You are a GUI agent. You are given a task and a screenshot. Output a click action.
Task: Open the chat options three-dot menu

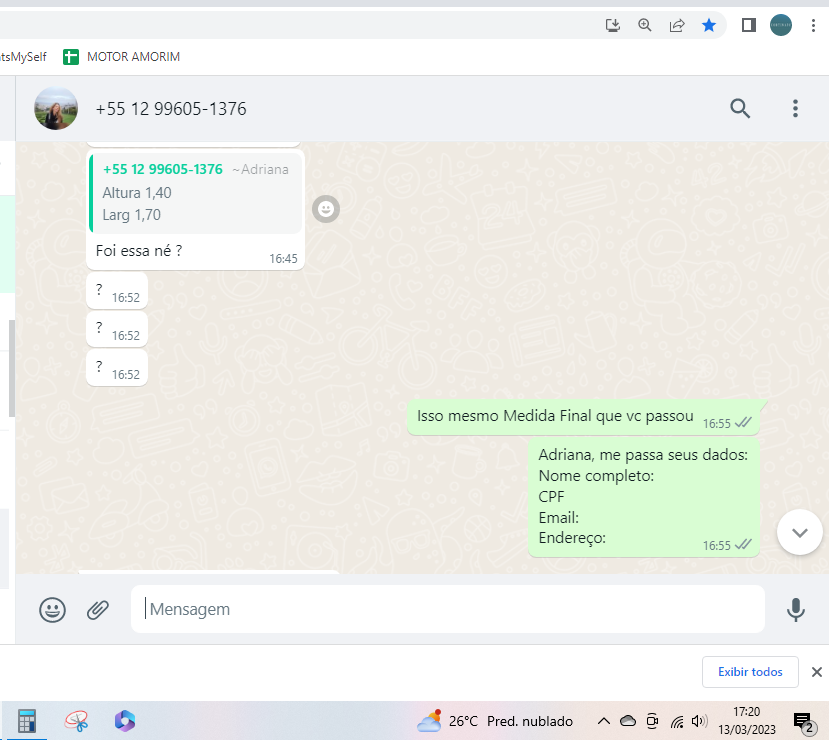795,108
